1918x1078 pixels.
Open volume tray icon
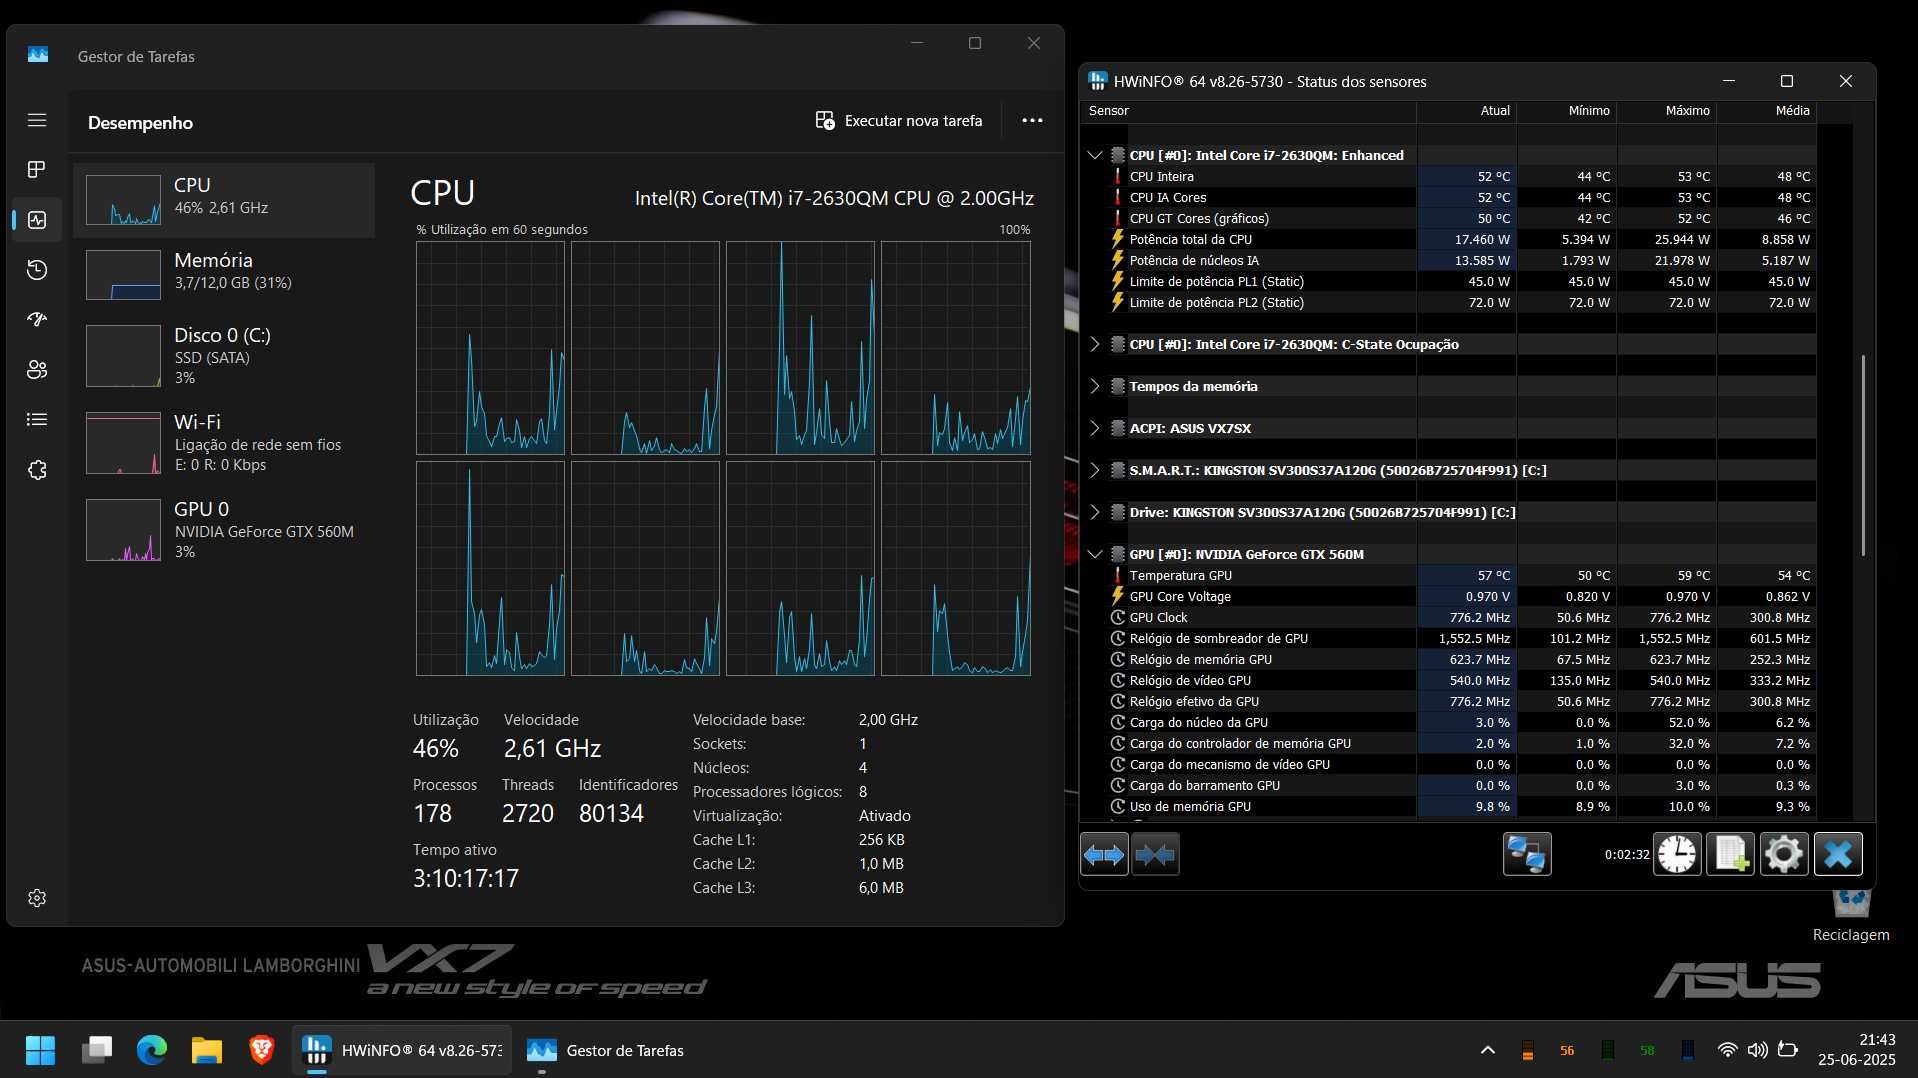[1757, 1050]
